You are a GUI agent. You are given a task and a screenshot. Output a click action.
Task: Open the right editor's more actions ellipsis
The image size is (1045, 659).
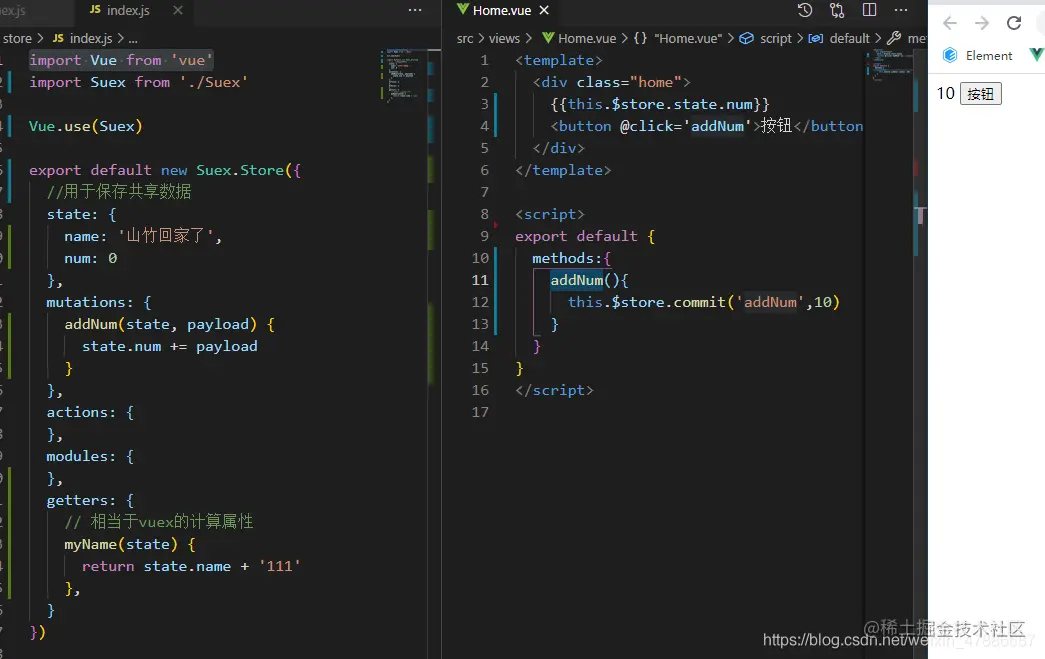click(x=901, y=10)
